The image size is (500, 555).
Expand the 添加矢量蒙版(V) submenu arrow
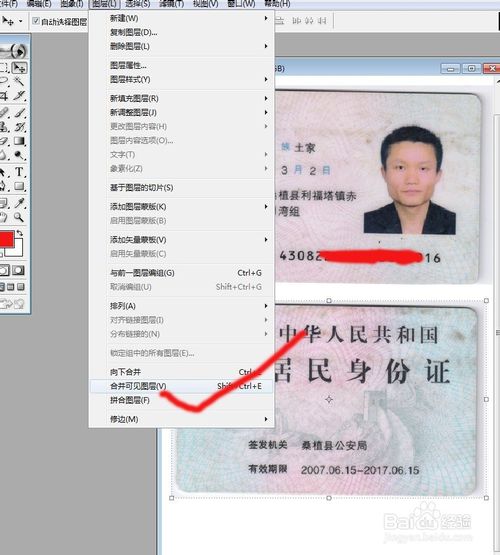click(x=266, y=240)
